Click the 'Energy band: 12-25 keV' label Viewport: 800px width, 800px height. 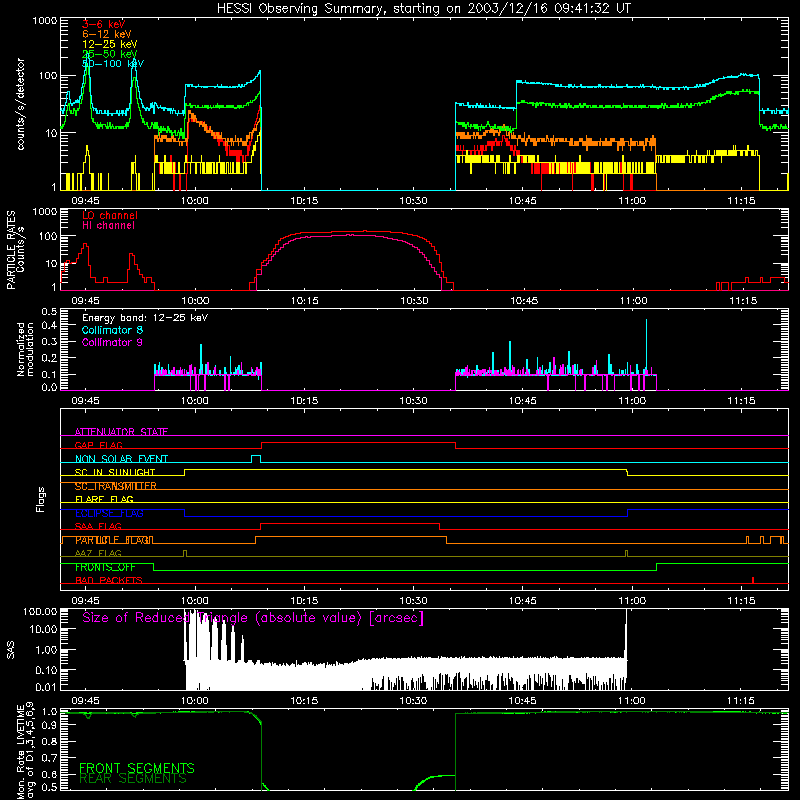[145, 318]
